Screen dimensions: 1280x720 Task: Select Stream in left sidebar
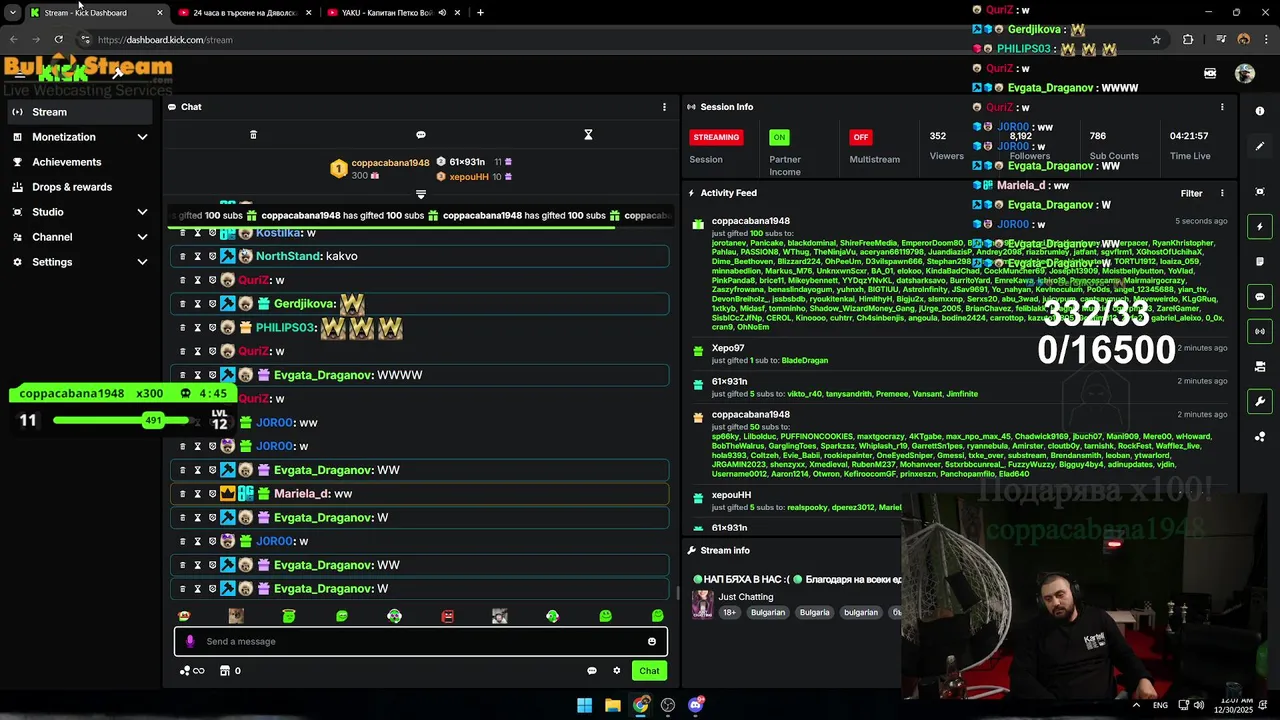80,112
